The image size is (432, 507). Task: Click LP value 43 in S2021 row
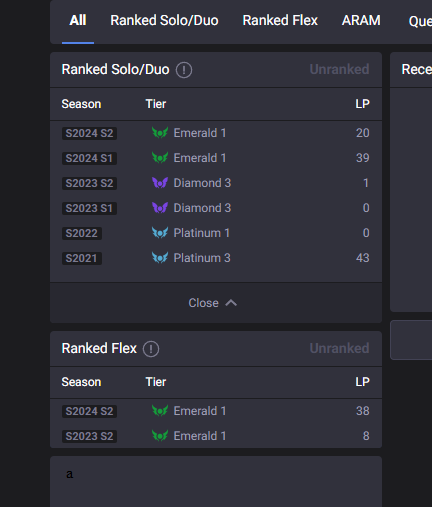point(362,258)
